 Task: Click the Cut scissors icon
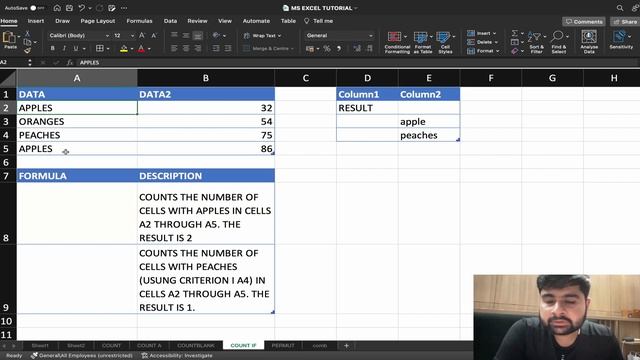27,33
